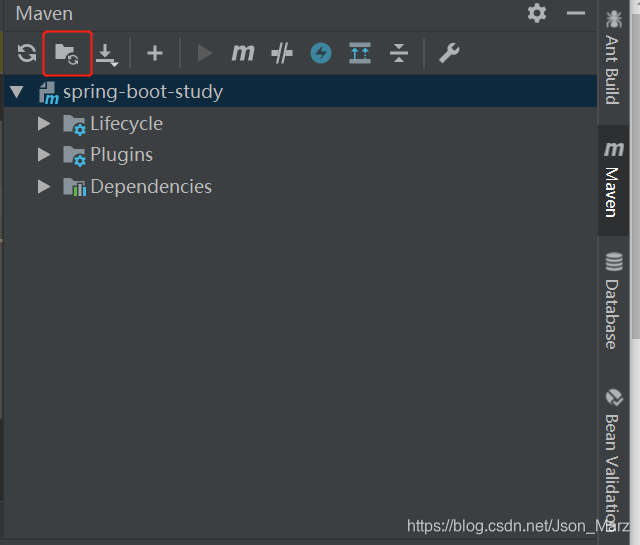Select the Lifecycle tree item
The height and width of the screenshot is (545, 640).
(127, 123)
